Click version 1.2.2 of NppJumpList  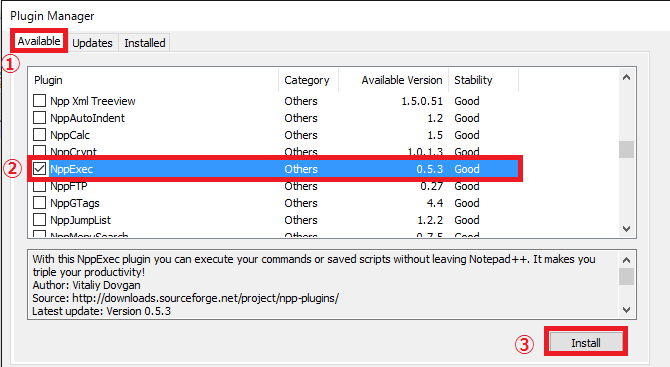click(430, 220)
